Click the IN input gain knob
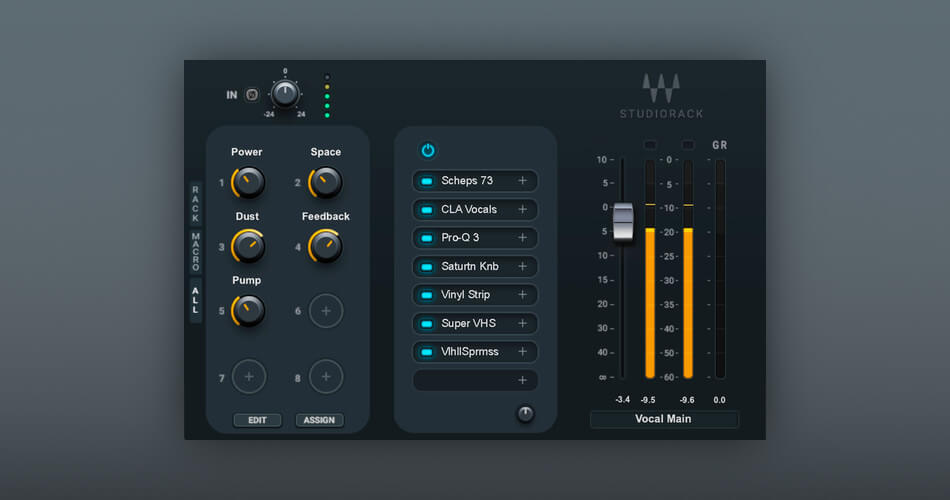950x500 pixels. (x=285, y=93)
